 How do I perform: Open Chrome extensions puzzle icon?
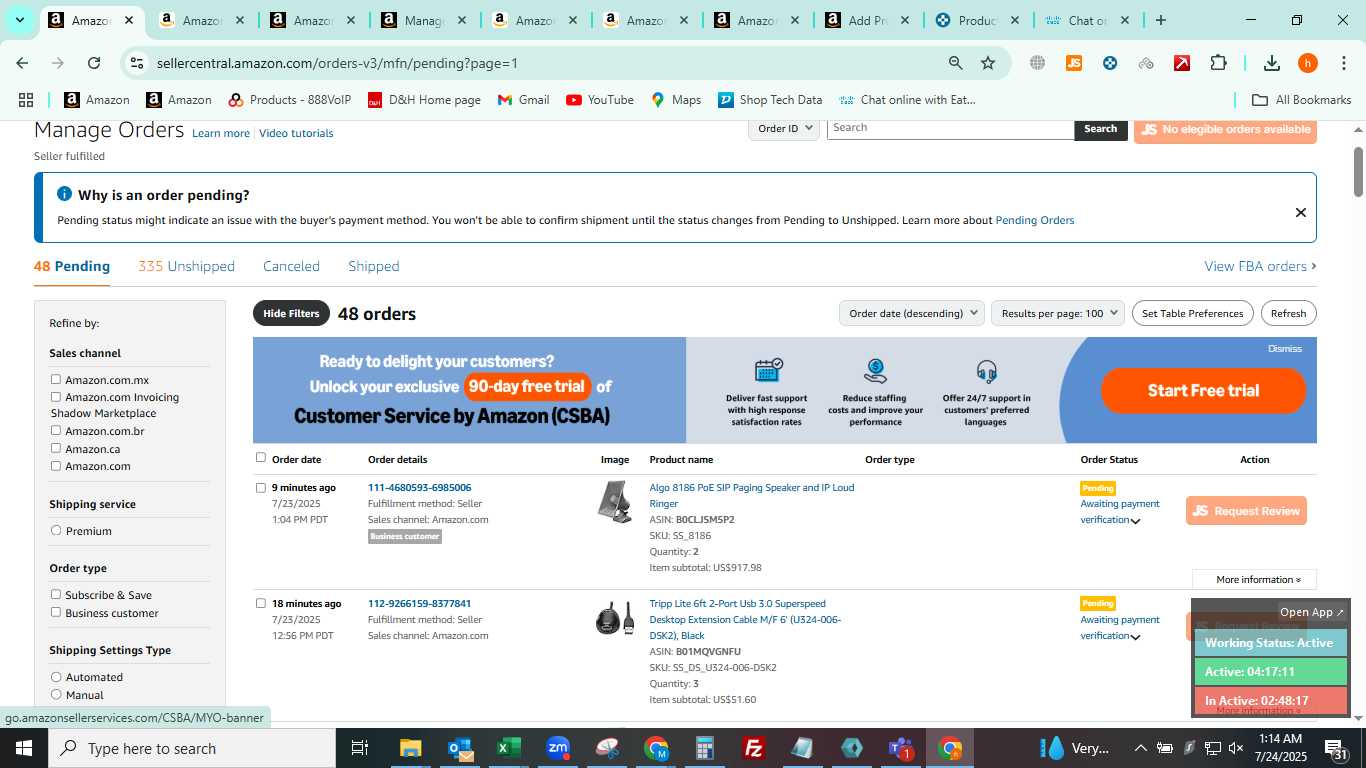point(1218,63)
